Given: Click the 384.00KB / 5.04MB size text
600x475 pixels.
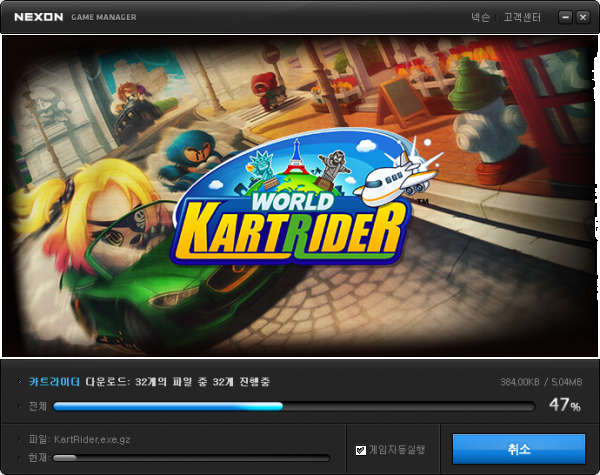Looking at the screenshot, I should click(541, 382).
